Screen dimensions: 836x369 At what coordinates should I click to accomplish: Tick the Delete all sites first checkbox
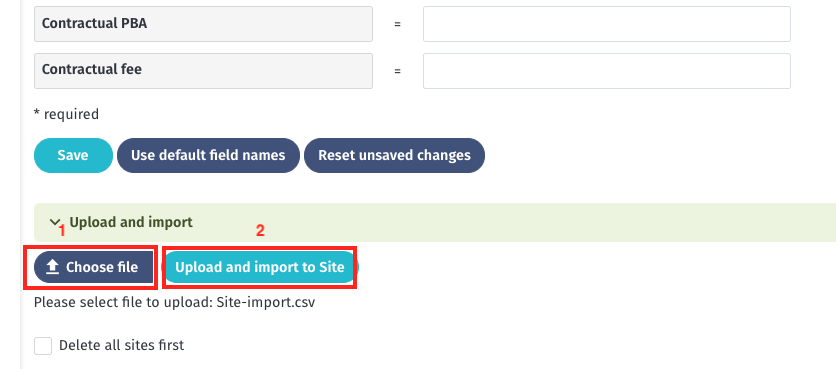click(43, 346)
